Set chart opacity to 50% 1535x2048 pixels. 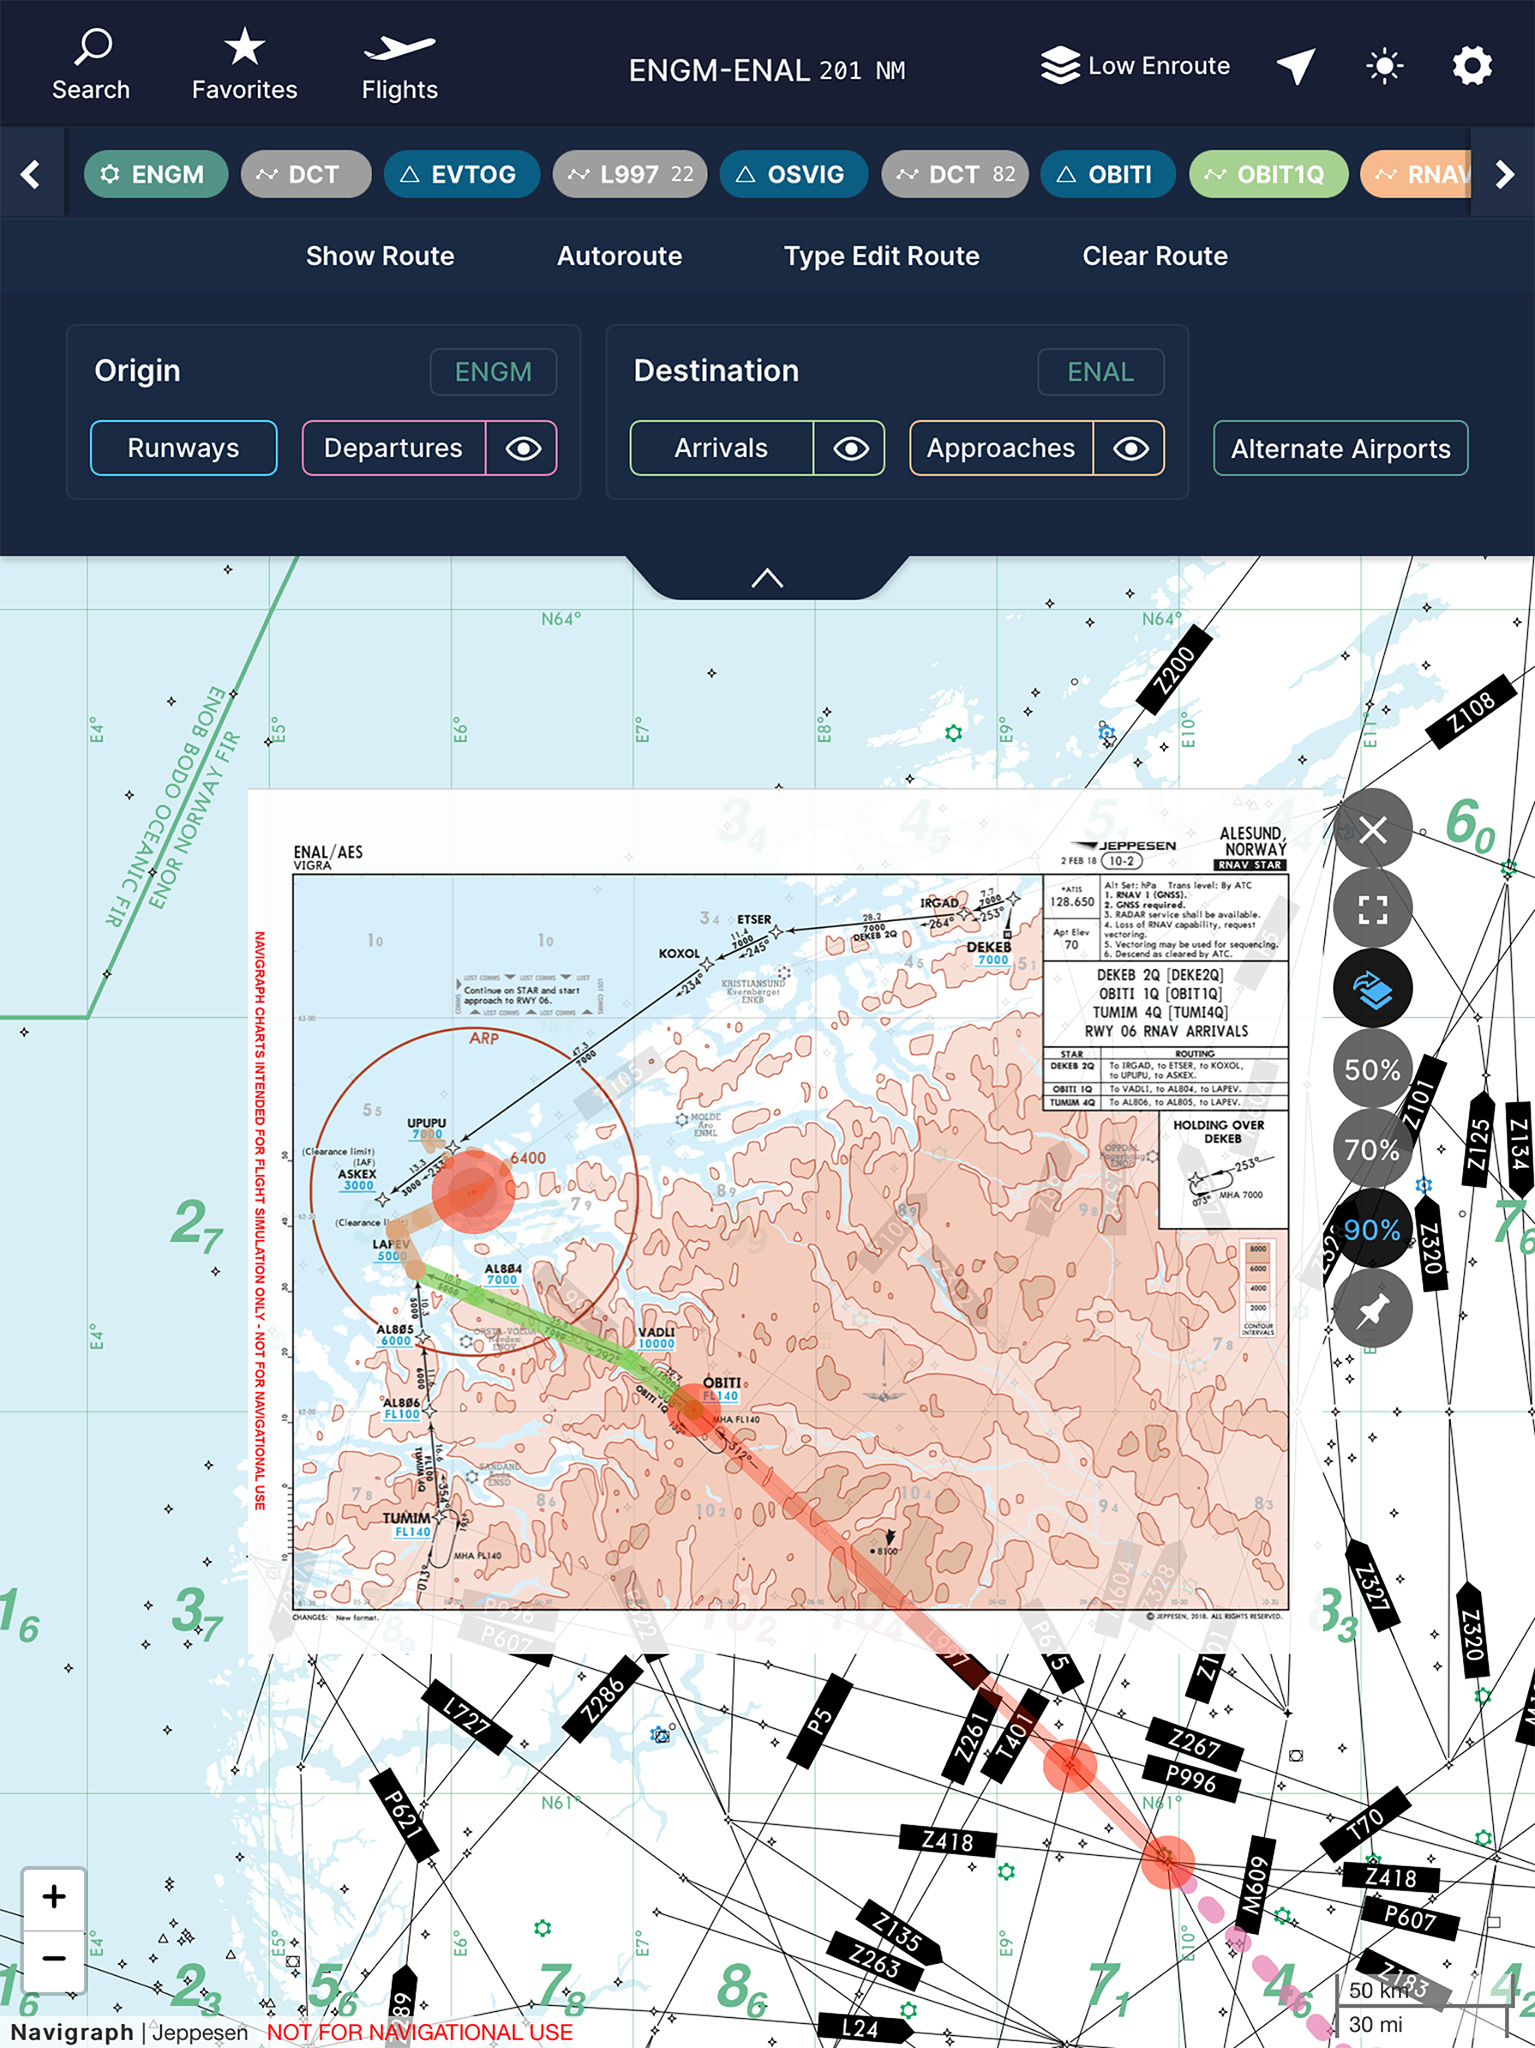pos(1372,1070)
